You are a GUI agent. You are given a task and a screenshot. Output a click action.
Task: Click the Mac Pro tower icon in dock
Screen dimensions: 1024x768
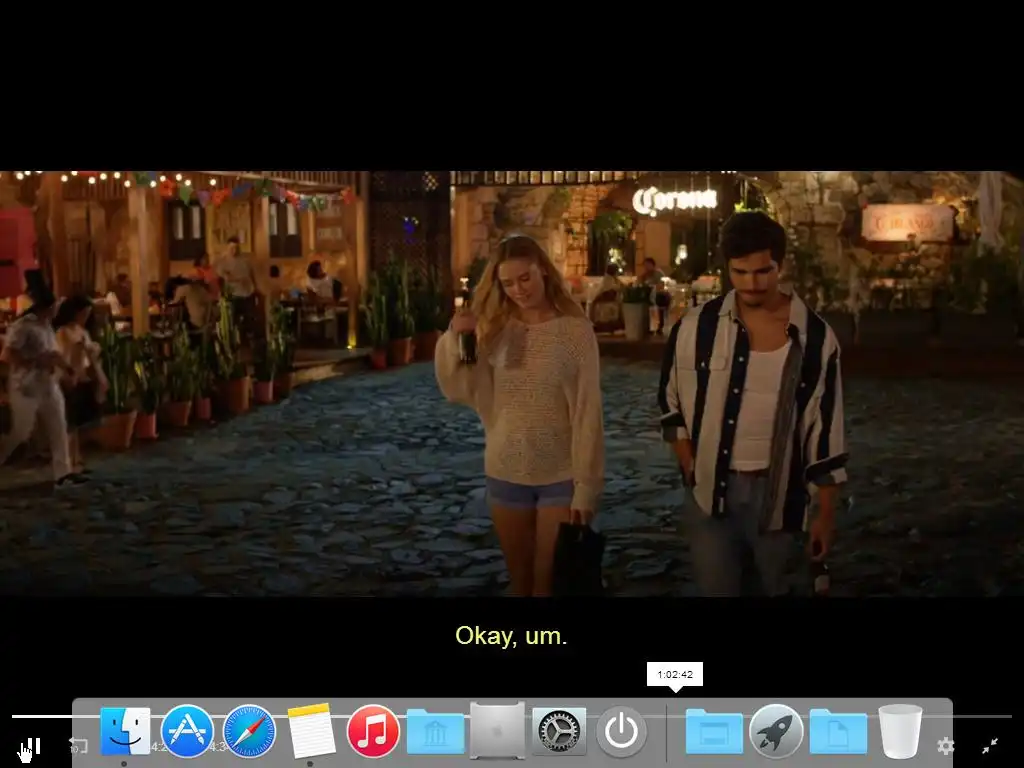497,731
